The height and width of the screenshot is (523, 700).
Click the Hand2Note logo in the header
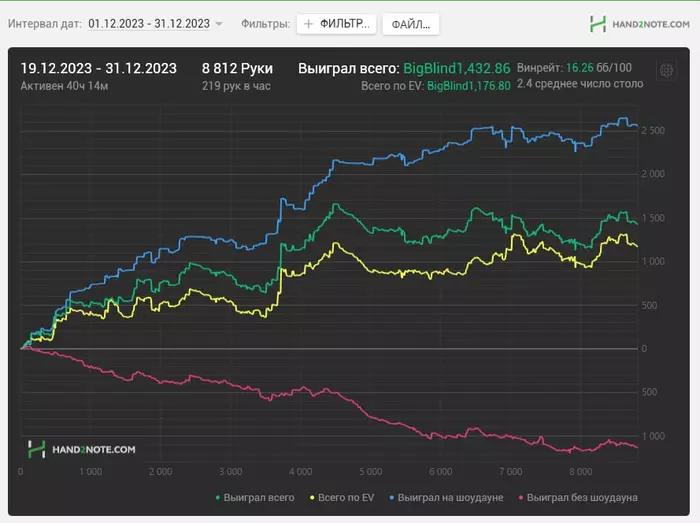pos(639,23)
